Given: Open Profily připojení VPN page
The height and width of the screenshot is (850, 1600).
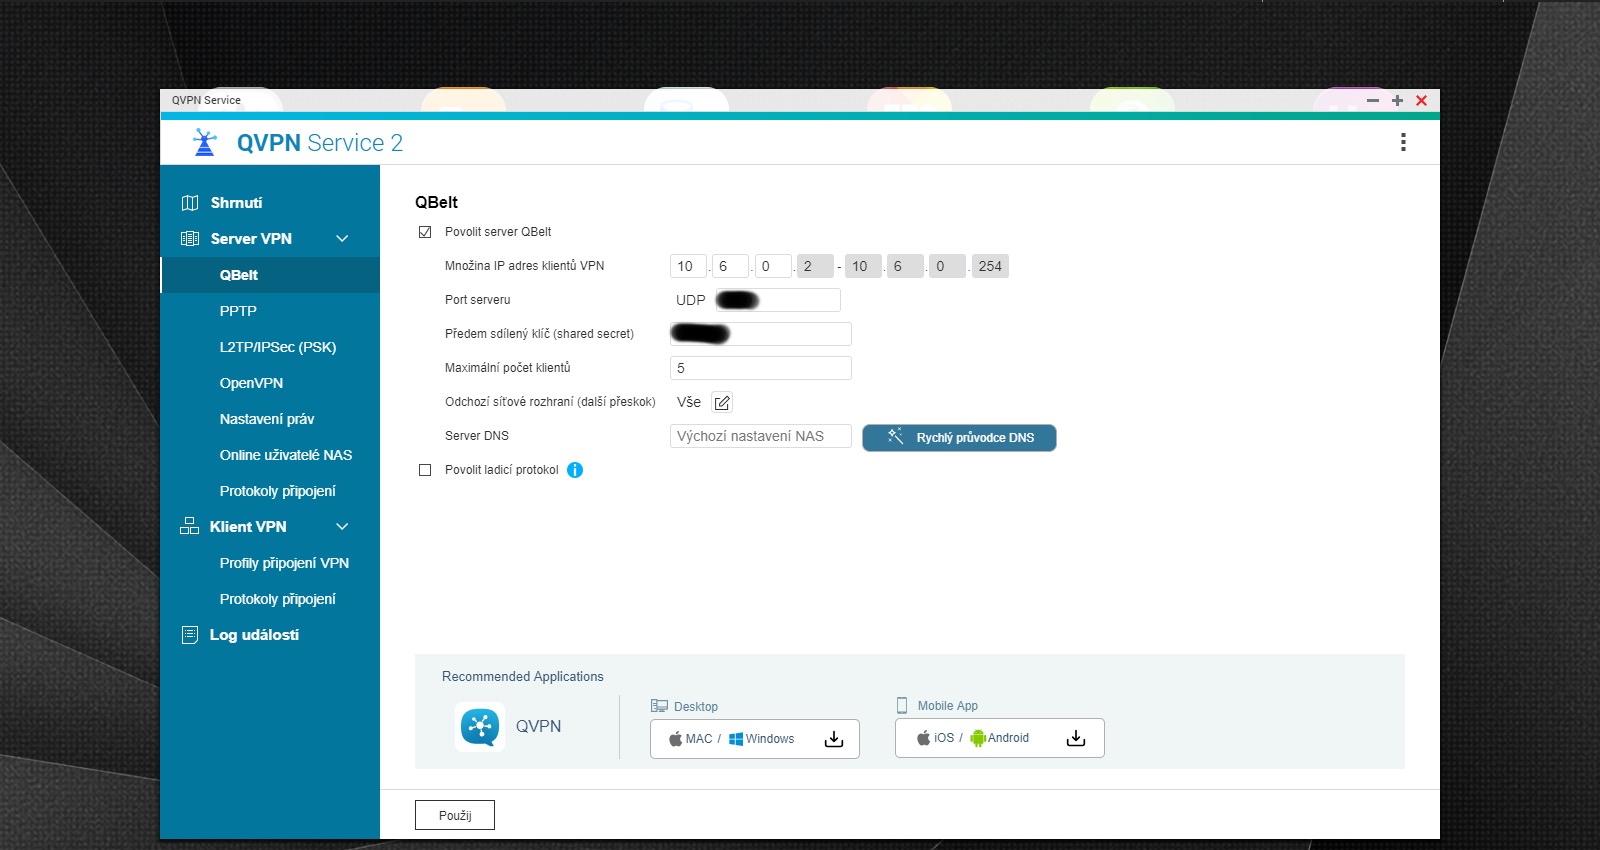Looking at the screenshot, I should [x=284, y=563].
